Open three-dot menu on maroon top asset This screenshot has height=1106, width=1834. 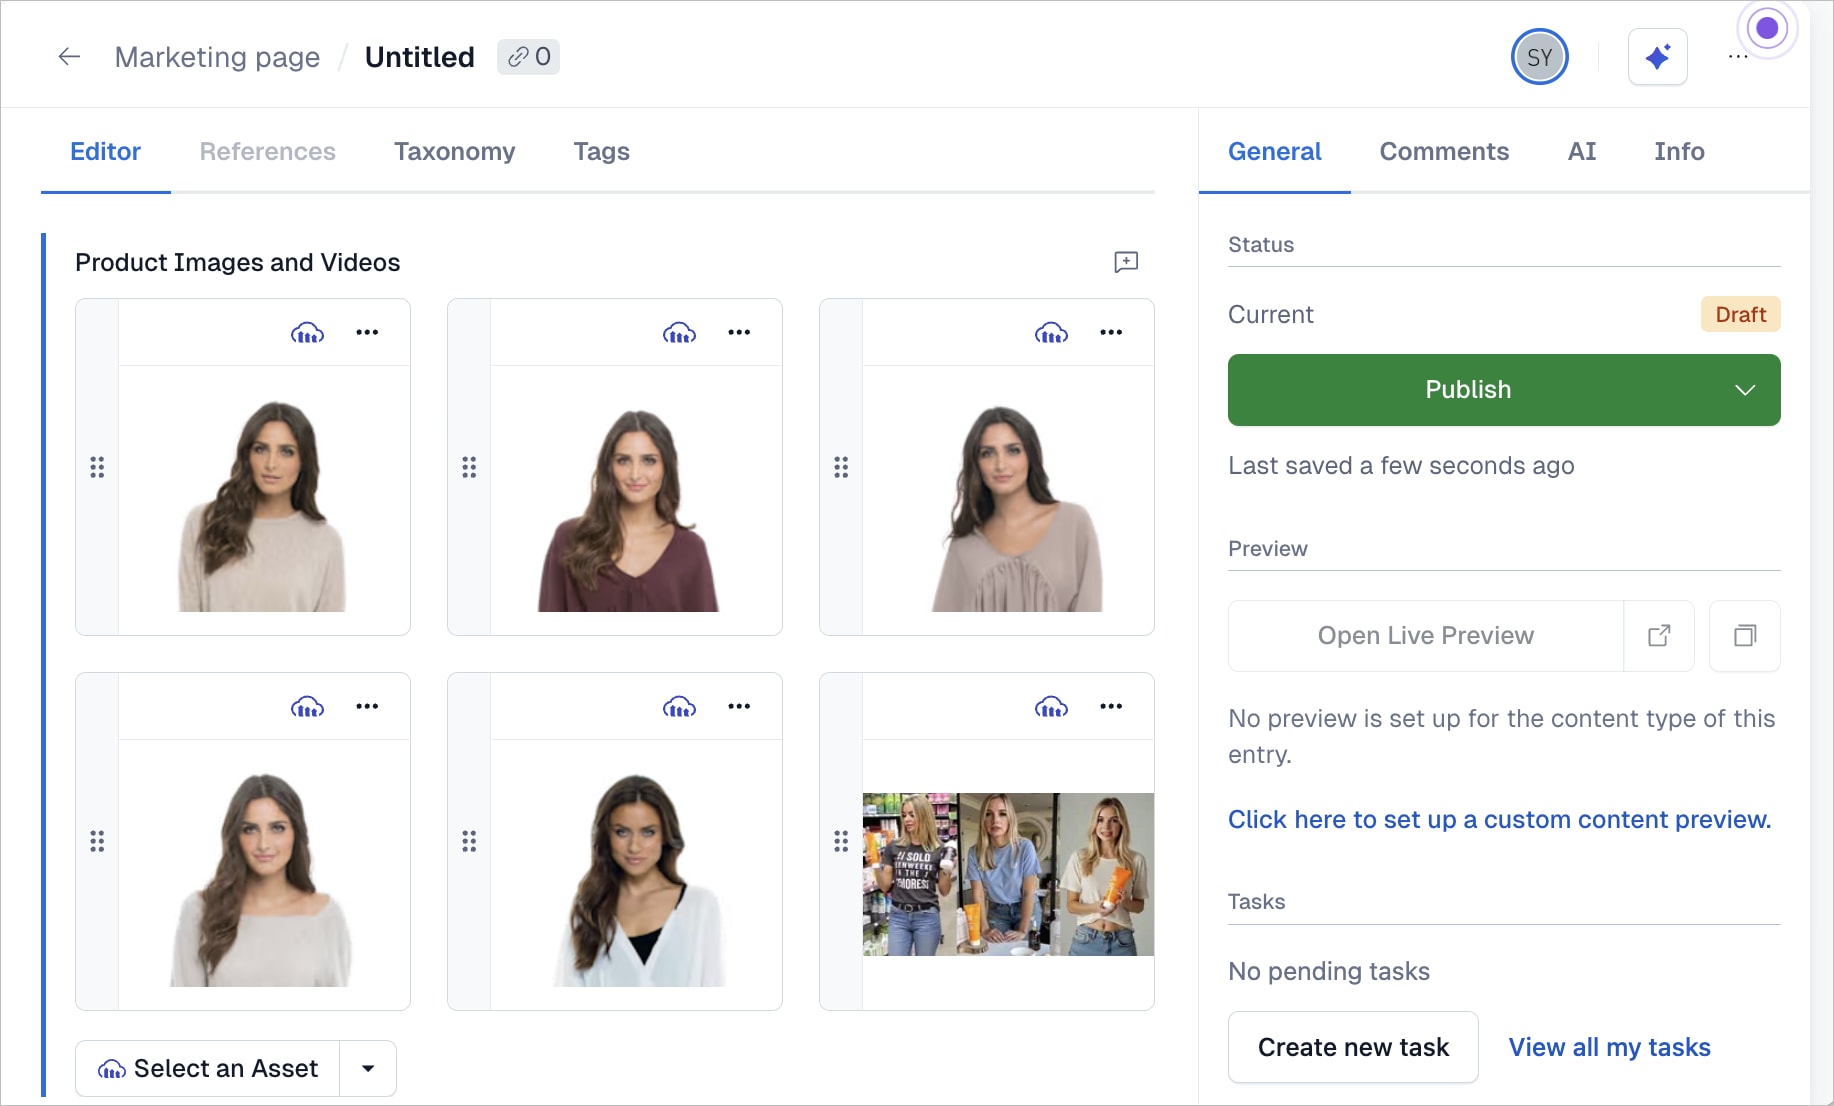tap(739, 333)
